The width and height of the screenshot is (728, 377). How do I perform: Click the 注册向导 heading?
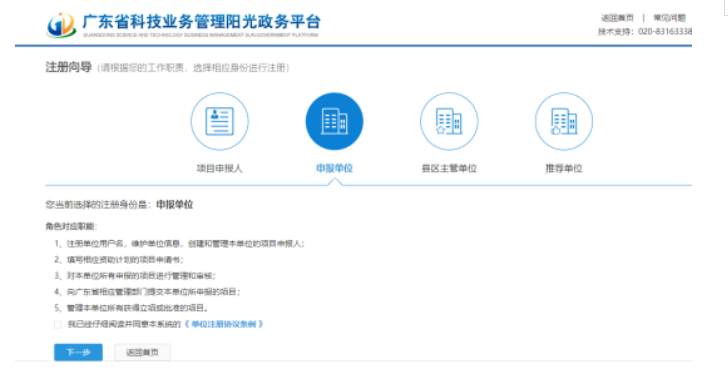coord(68,67)
